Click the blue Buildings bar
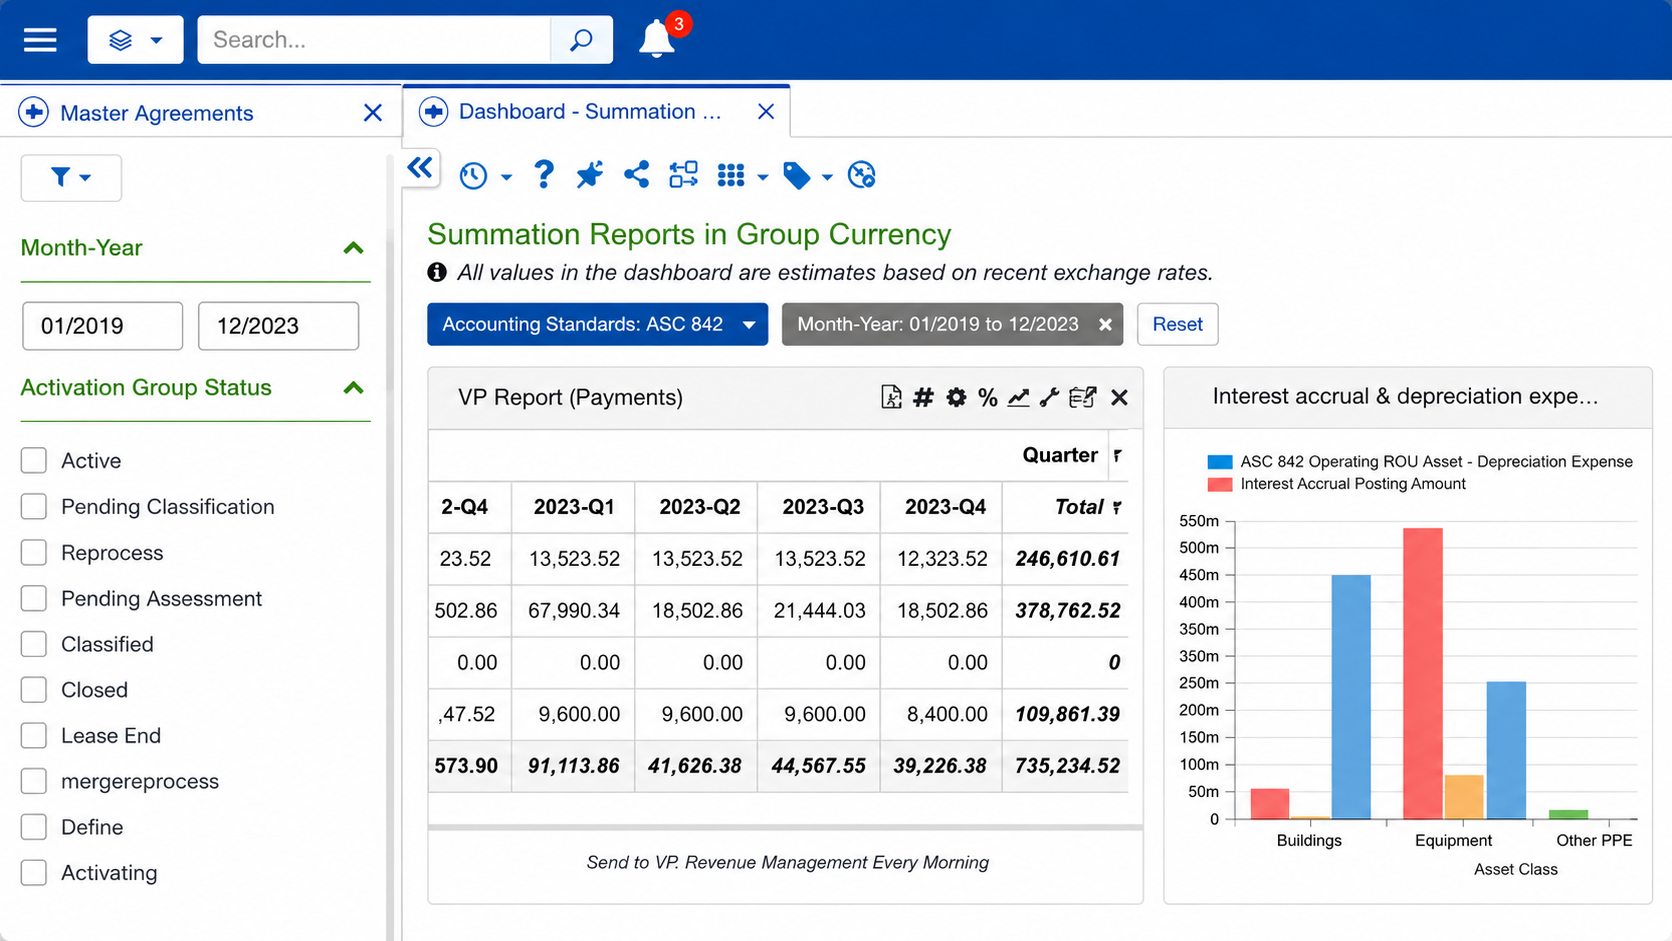 pos(1351,697)
